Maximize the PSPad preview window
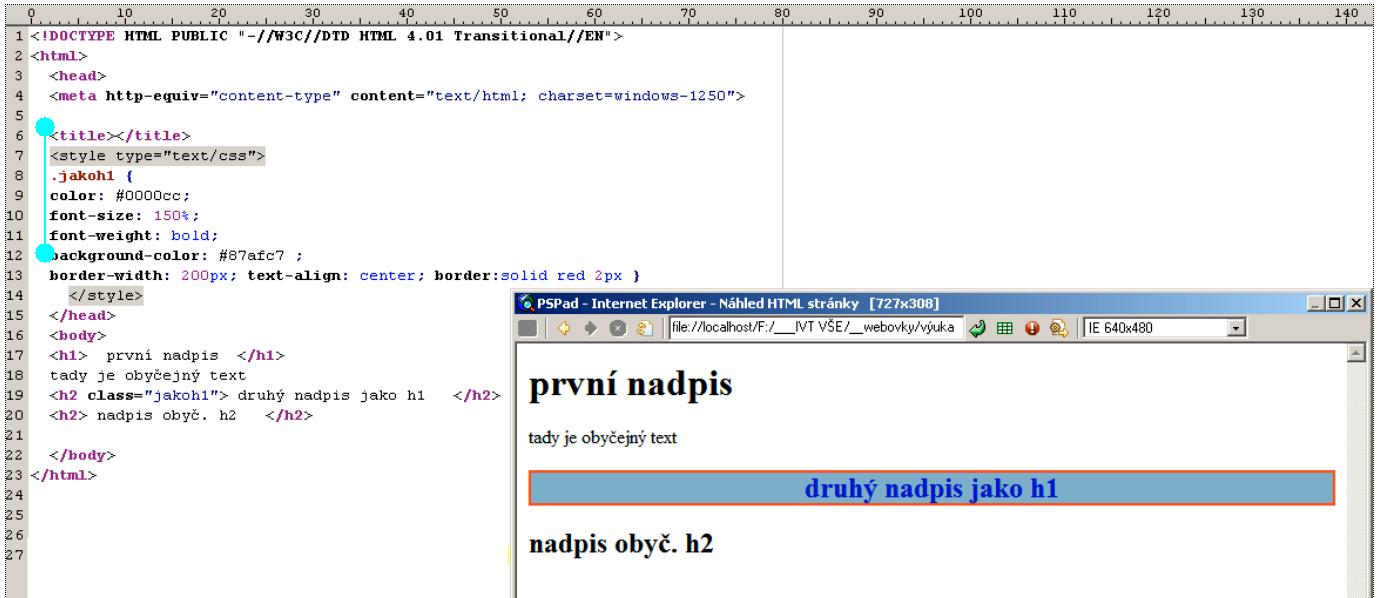Screen dimensions: 1383x598 click(1335, 303)
